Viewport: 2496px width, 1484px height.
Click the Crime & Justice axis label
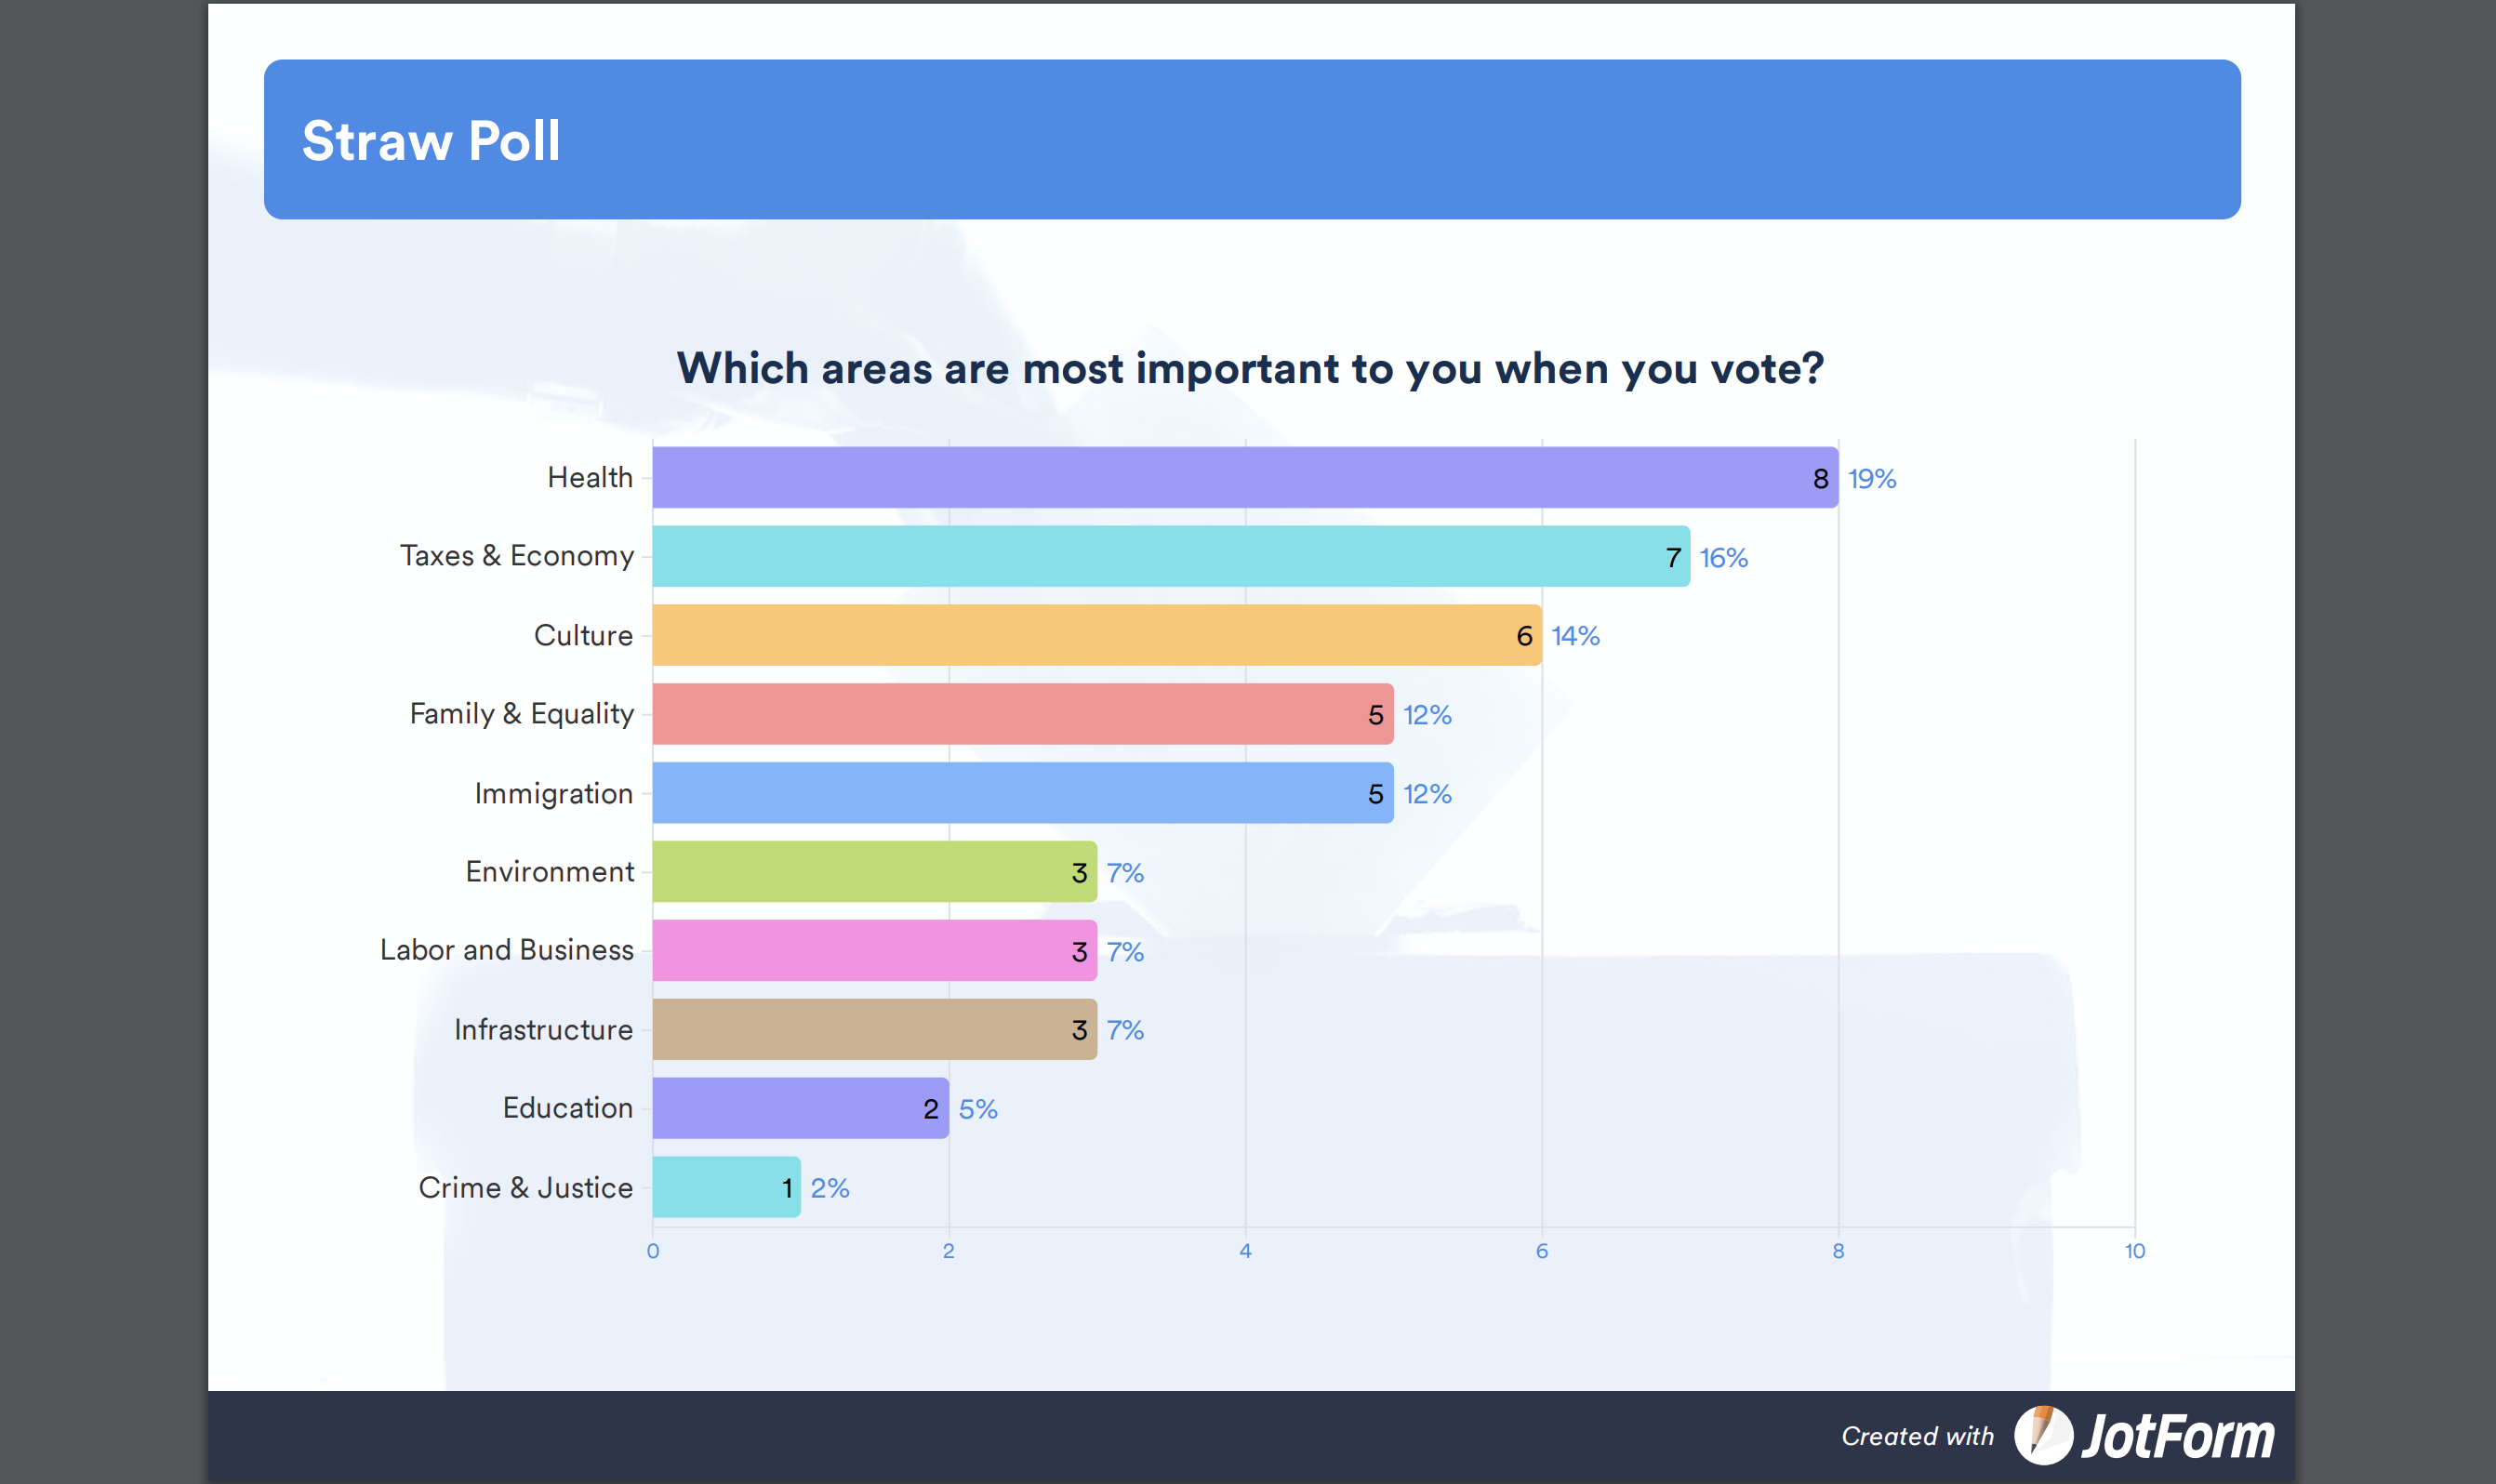(x=526, y=1188)
